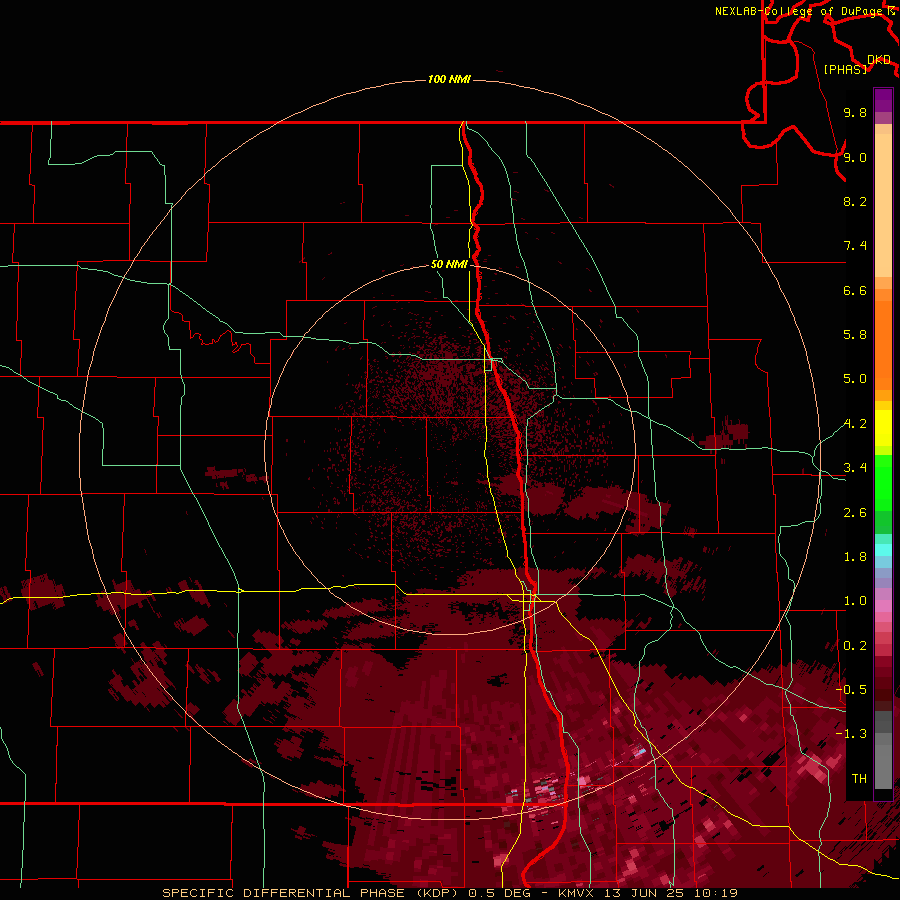Screen dimensions: 900x900
Task: Select the 1.8 value on color scale
Action: [x=855, y=557]
